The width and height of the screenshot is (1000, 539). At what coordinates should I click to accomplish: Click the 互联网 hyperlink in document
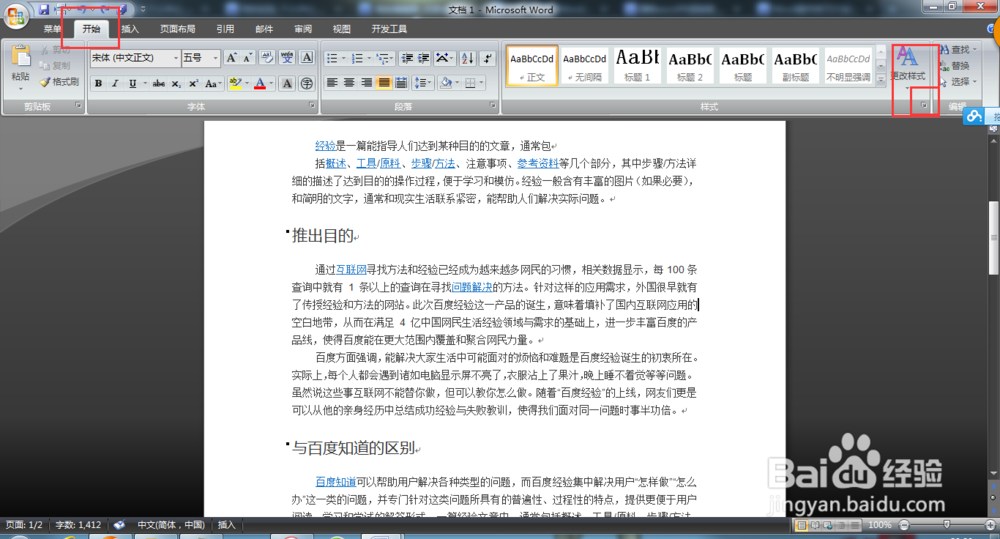pos(351,270)
